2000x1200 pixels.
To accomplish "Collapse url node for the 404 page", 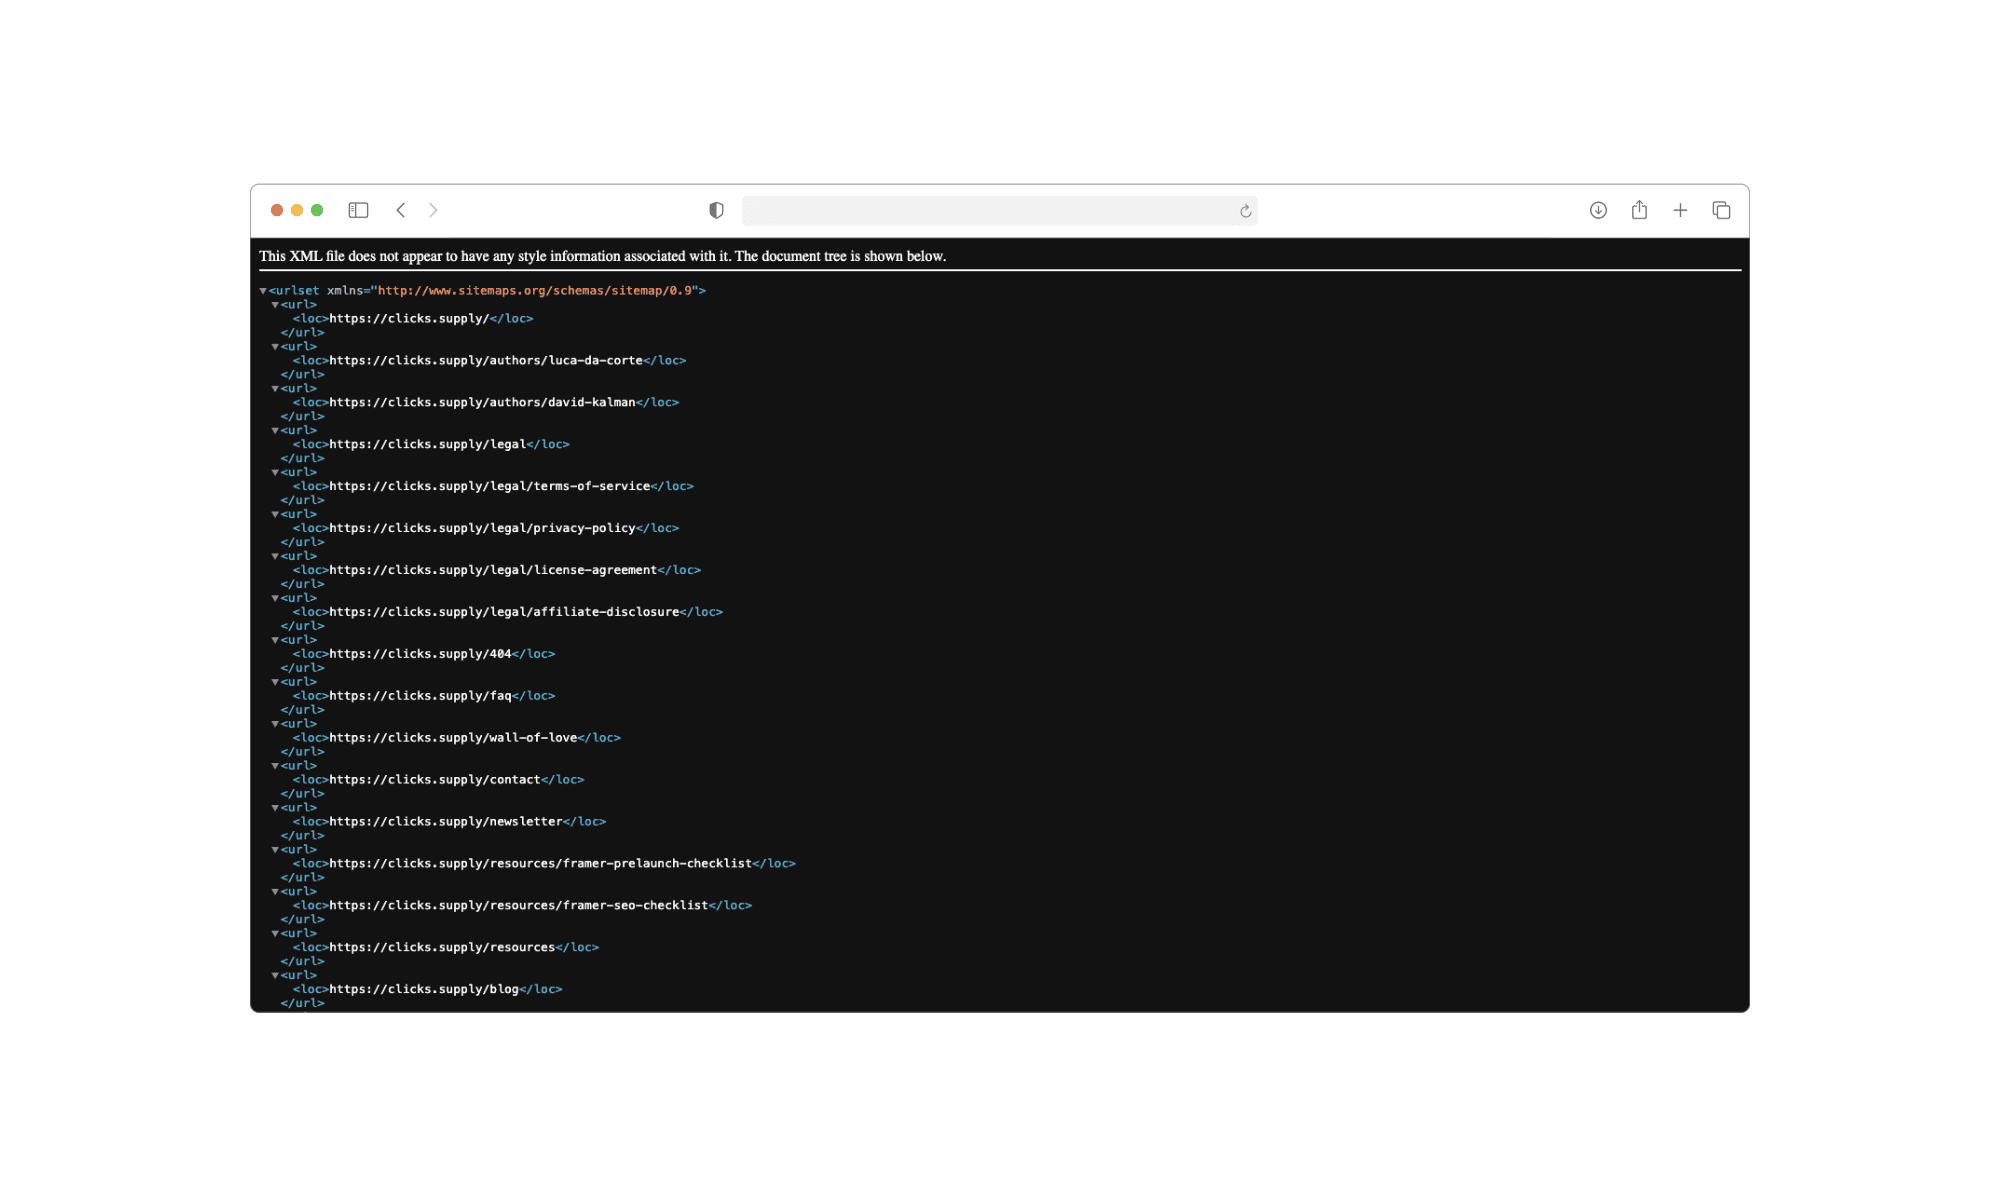I will coord(275,641).
